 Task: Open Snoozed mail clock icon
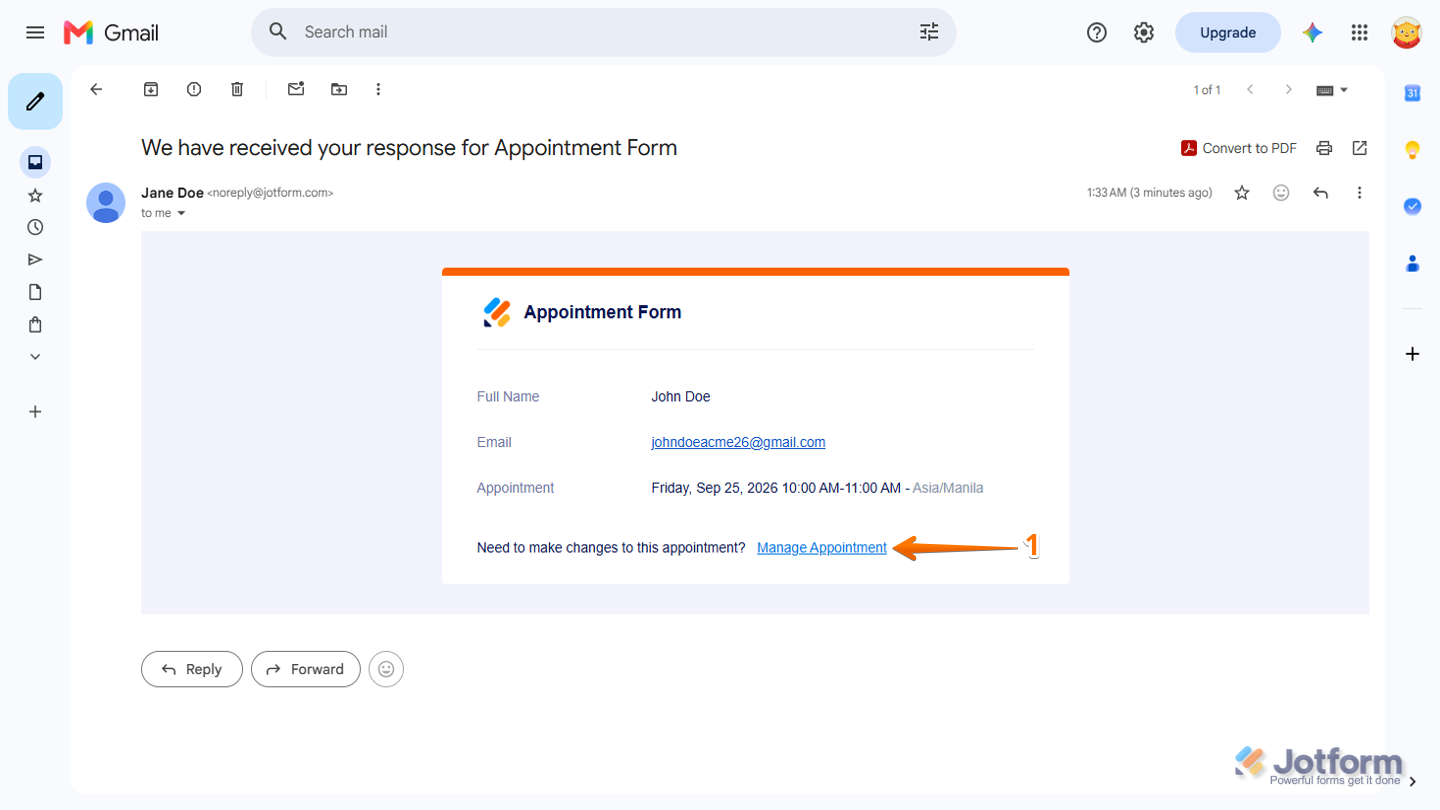click(x=35, y=227)
